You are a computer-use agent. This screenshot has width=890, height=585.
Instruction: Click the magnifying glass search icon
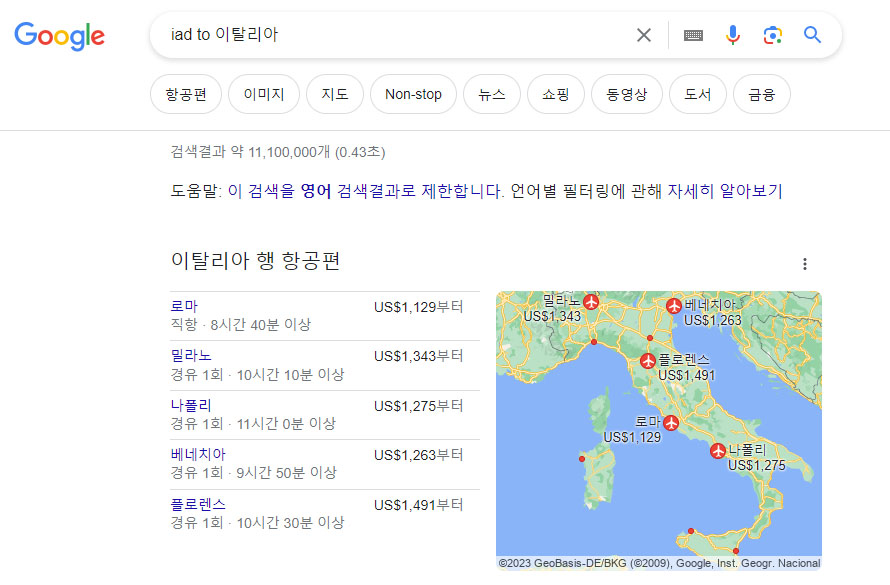(812, 35)
